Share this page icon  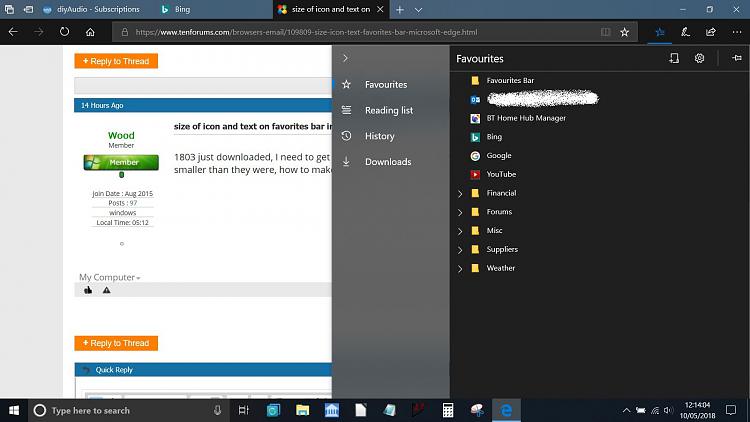pos(711,32)
